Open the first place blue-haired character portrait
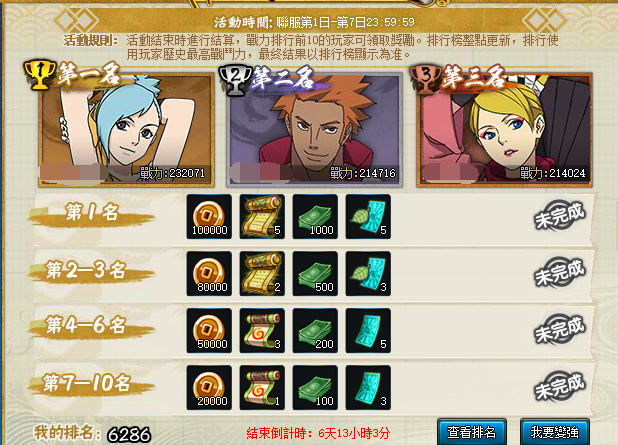 [126, 130]
